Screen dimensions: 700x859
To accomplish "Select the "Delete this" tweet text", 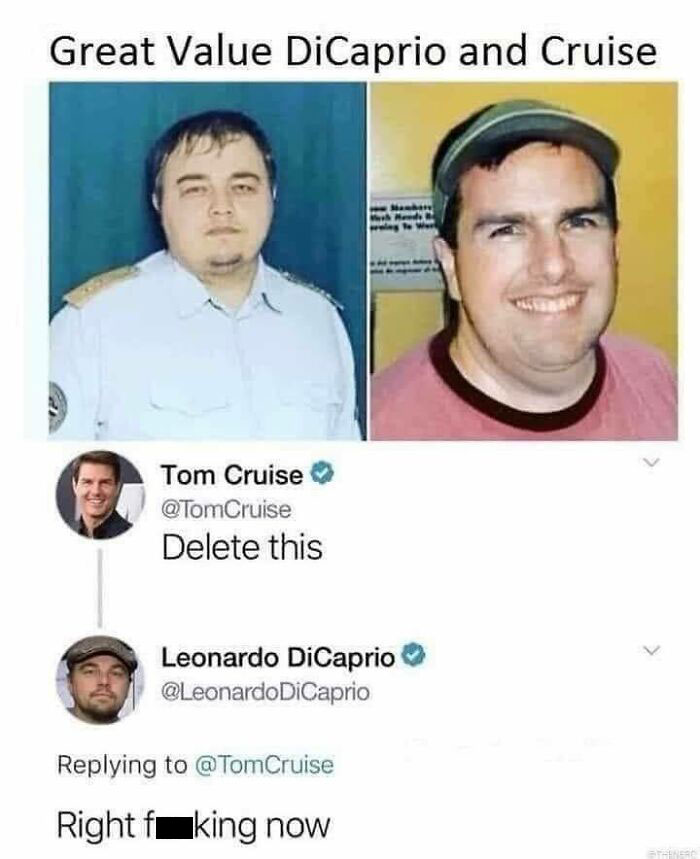I will click(x=242, y=548).
